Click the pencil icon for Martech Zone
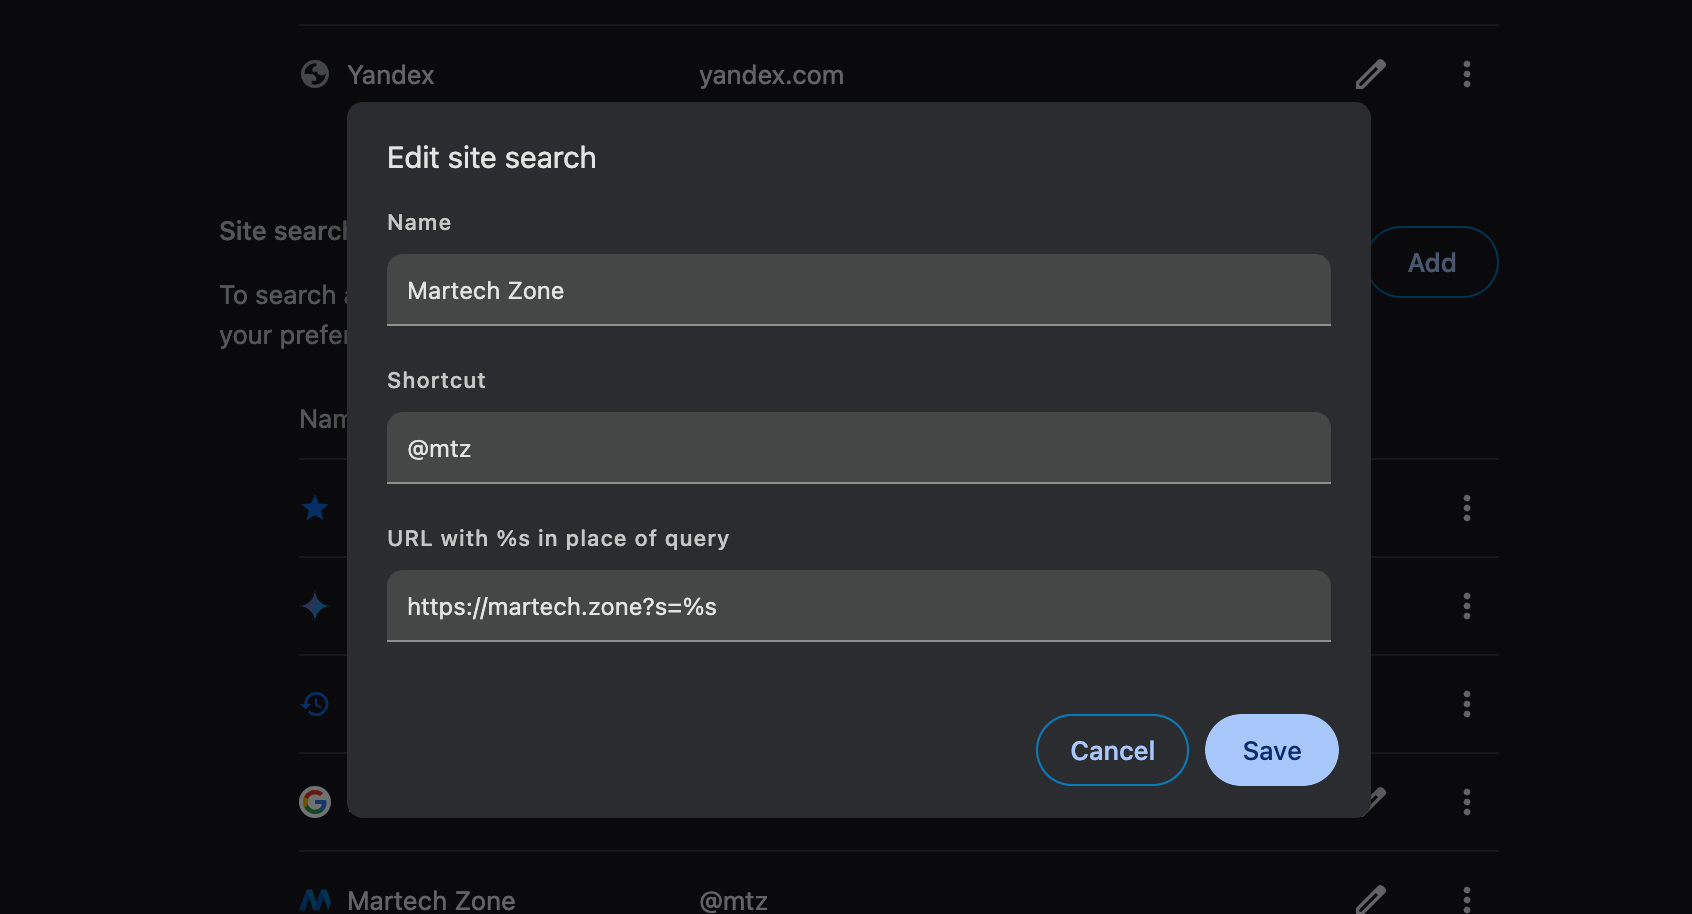 tap(1371, 899)
